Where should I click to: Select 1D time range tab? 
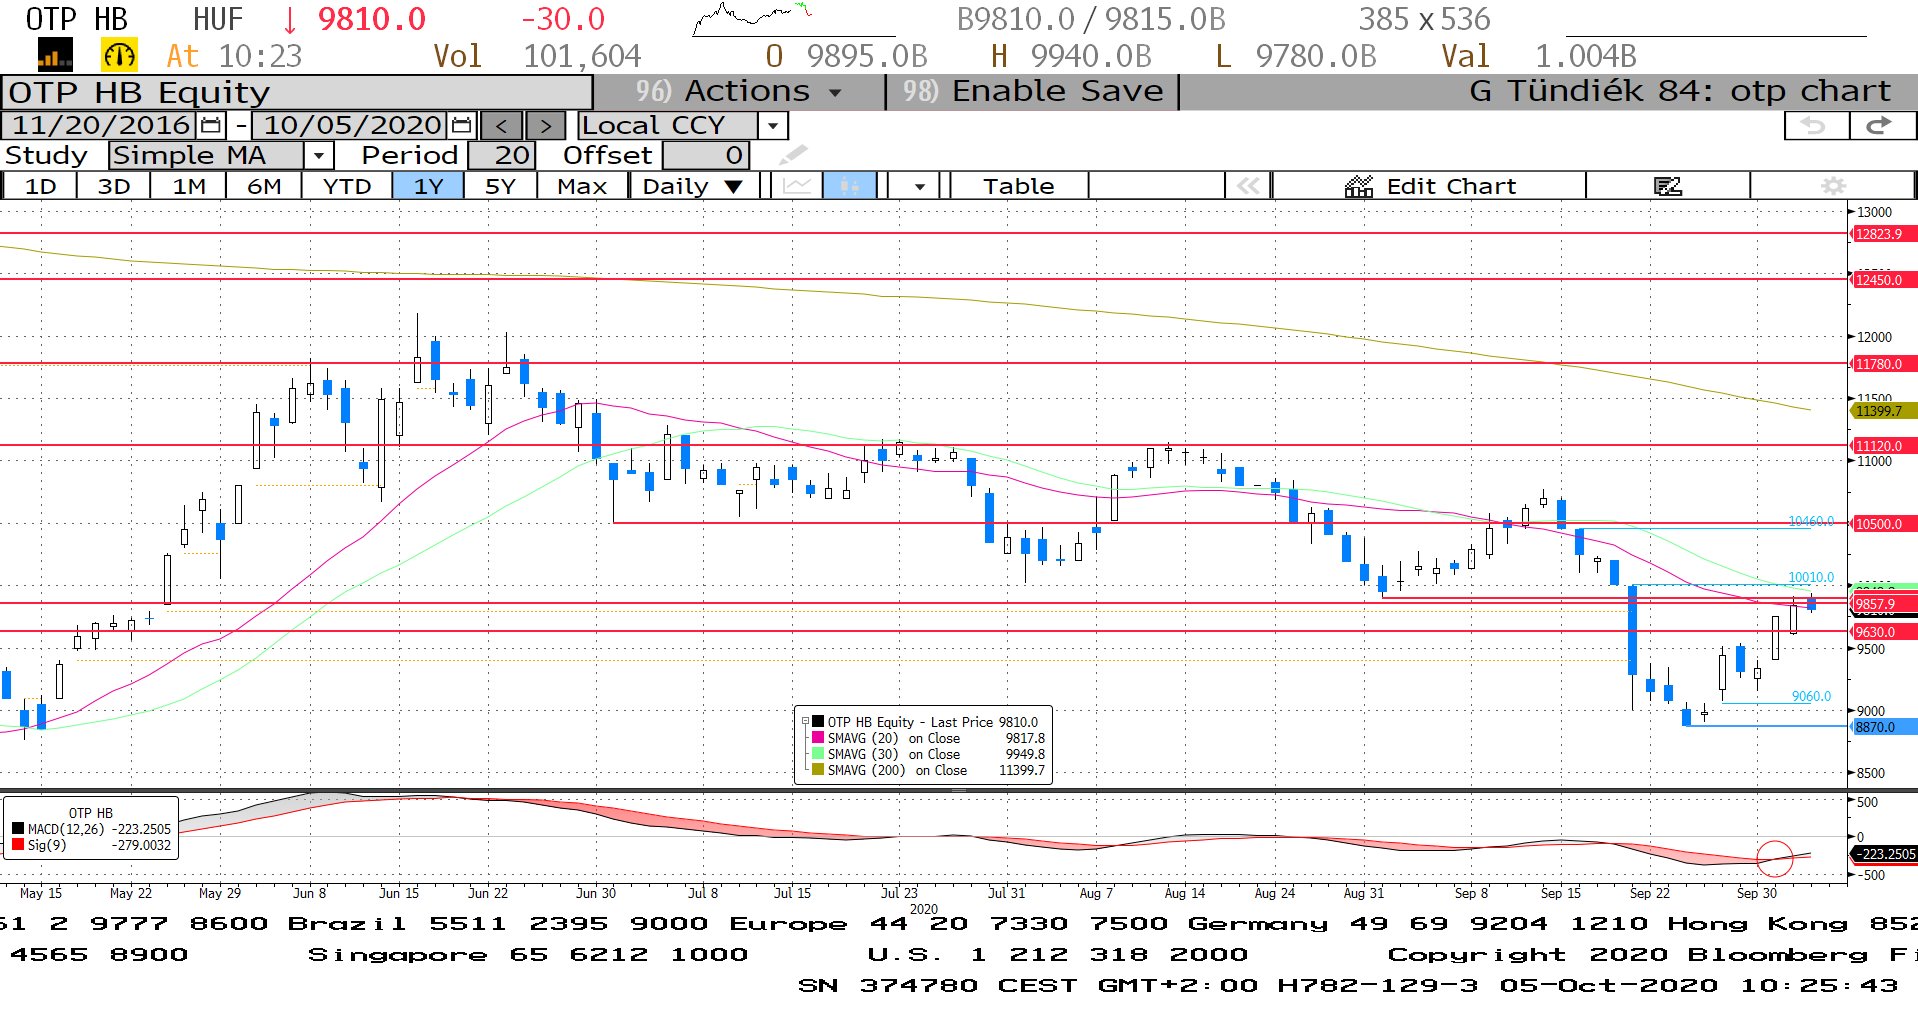tap(40, 186)
